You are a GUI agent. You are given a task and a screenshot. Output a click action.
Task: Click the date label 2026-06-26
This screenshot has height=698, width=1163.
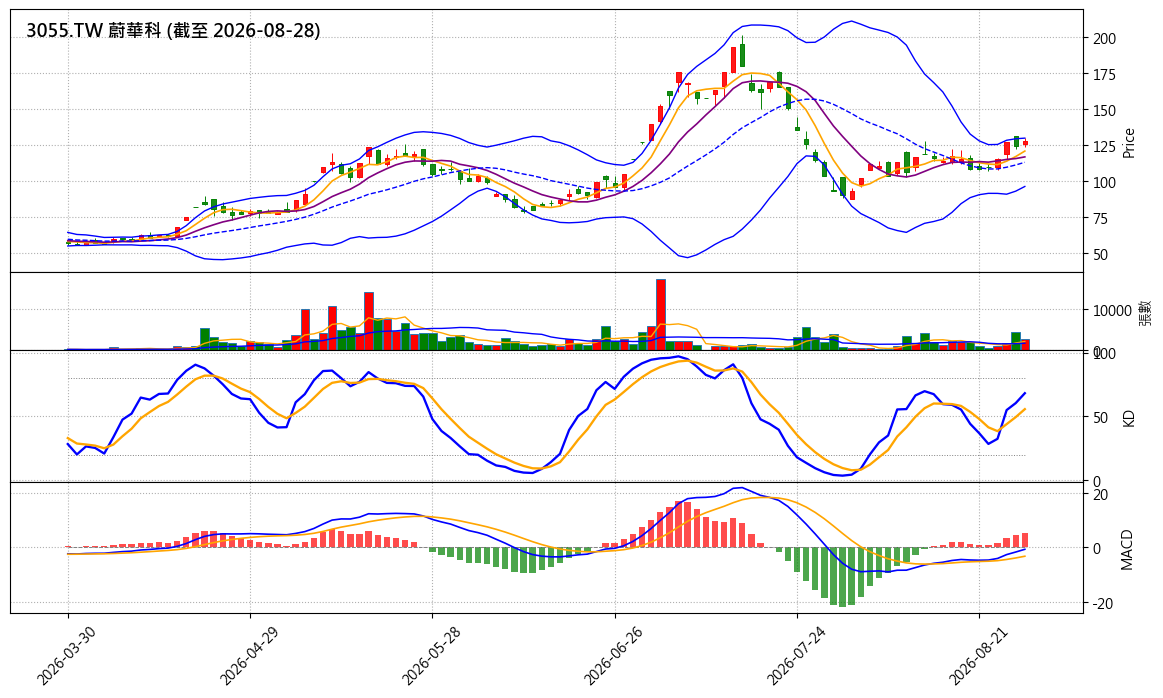613,655
